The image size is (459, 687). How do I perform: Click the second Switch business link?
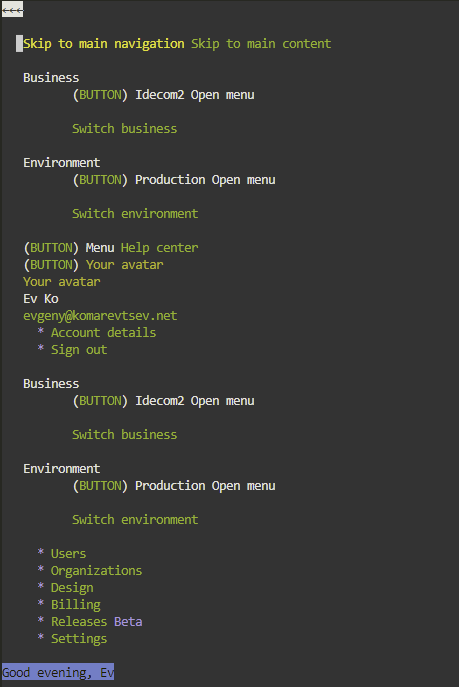point(125,435)
